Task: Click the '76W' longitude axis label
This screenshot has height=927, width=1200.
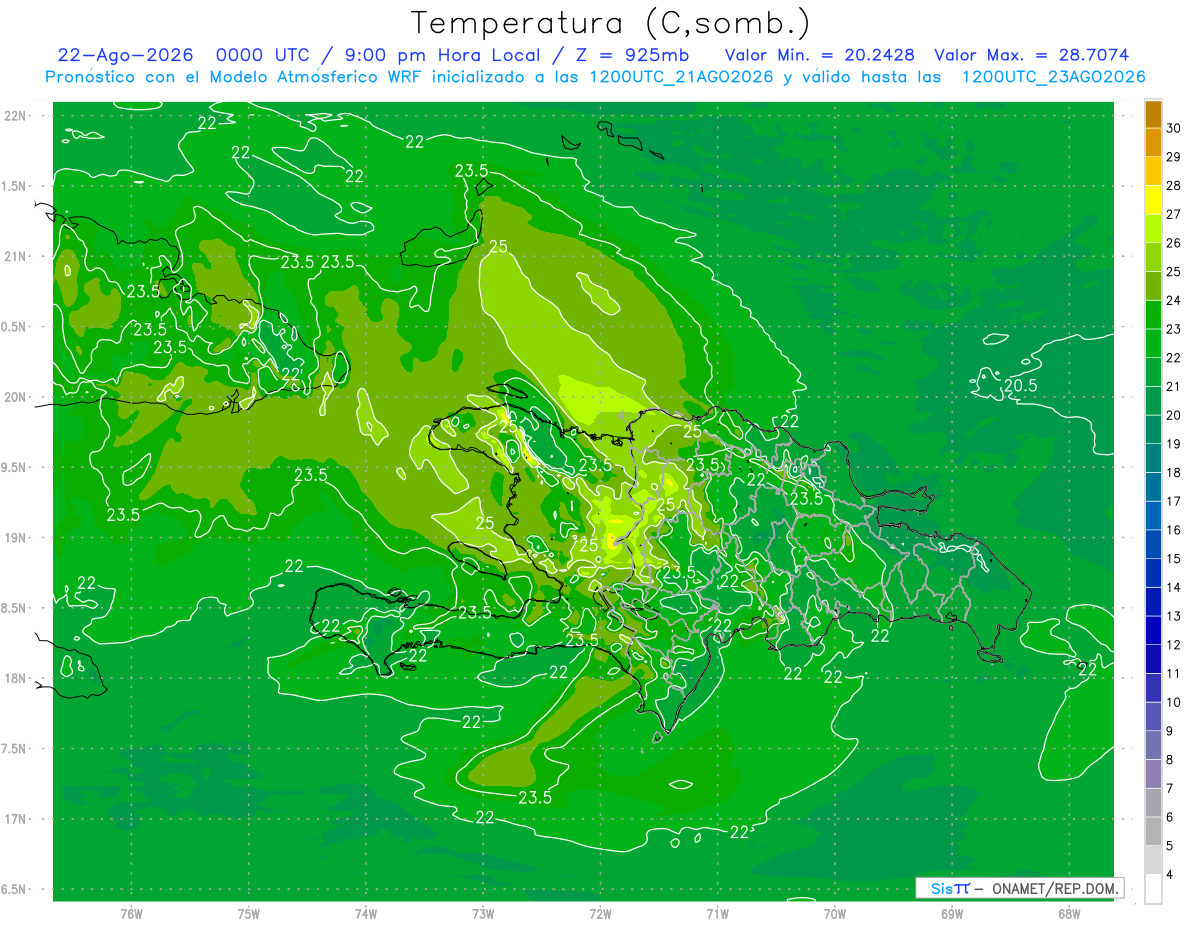Action: pos(131,915)
